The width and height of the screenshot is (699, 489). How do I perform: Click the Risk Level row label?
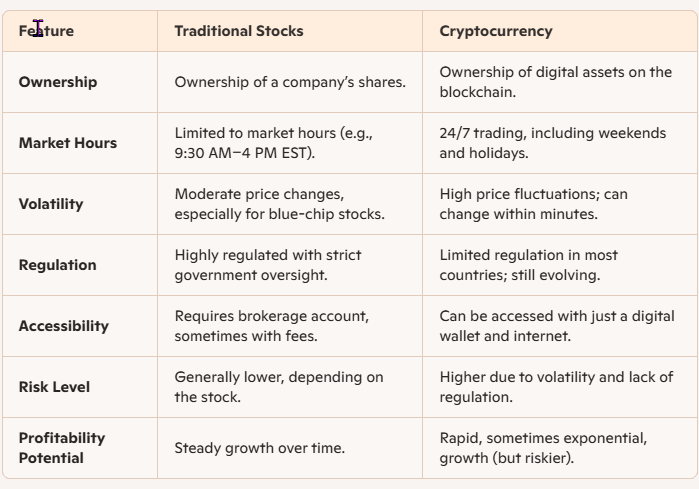tap(54, 387)
